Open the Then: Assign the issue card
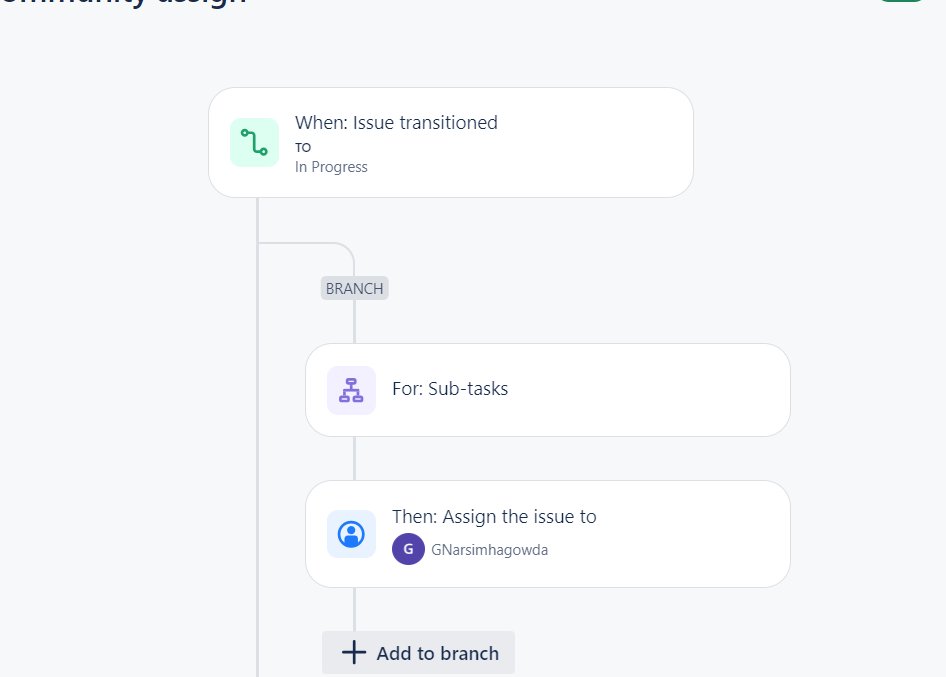The width and height of the screenshot is (946, 677). pos(548,534)
